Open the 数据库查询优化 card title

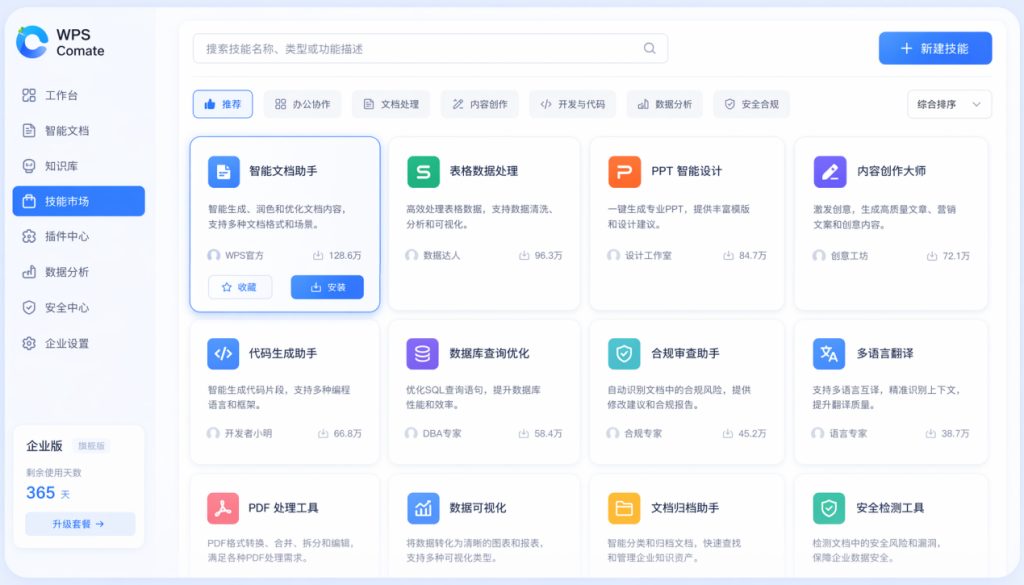click(489, 353)
